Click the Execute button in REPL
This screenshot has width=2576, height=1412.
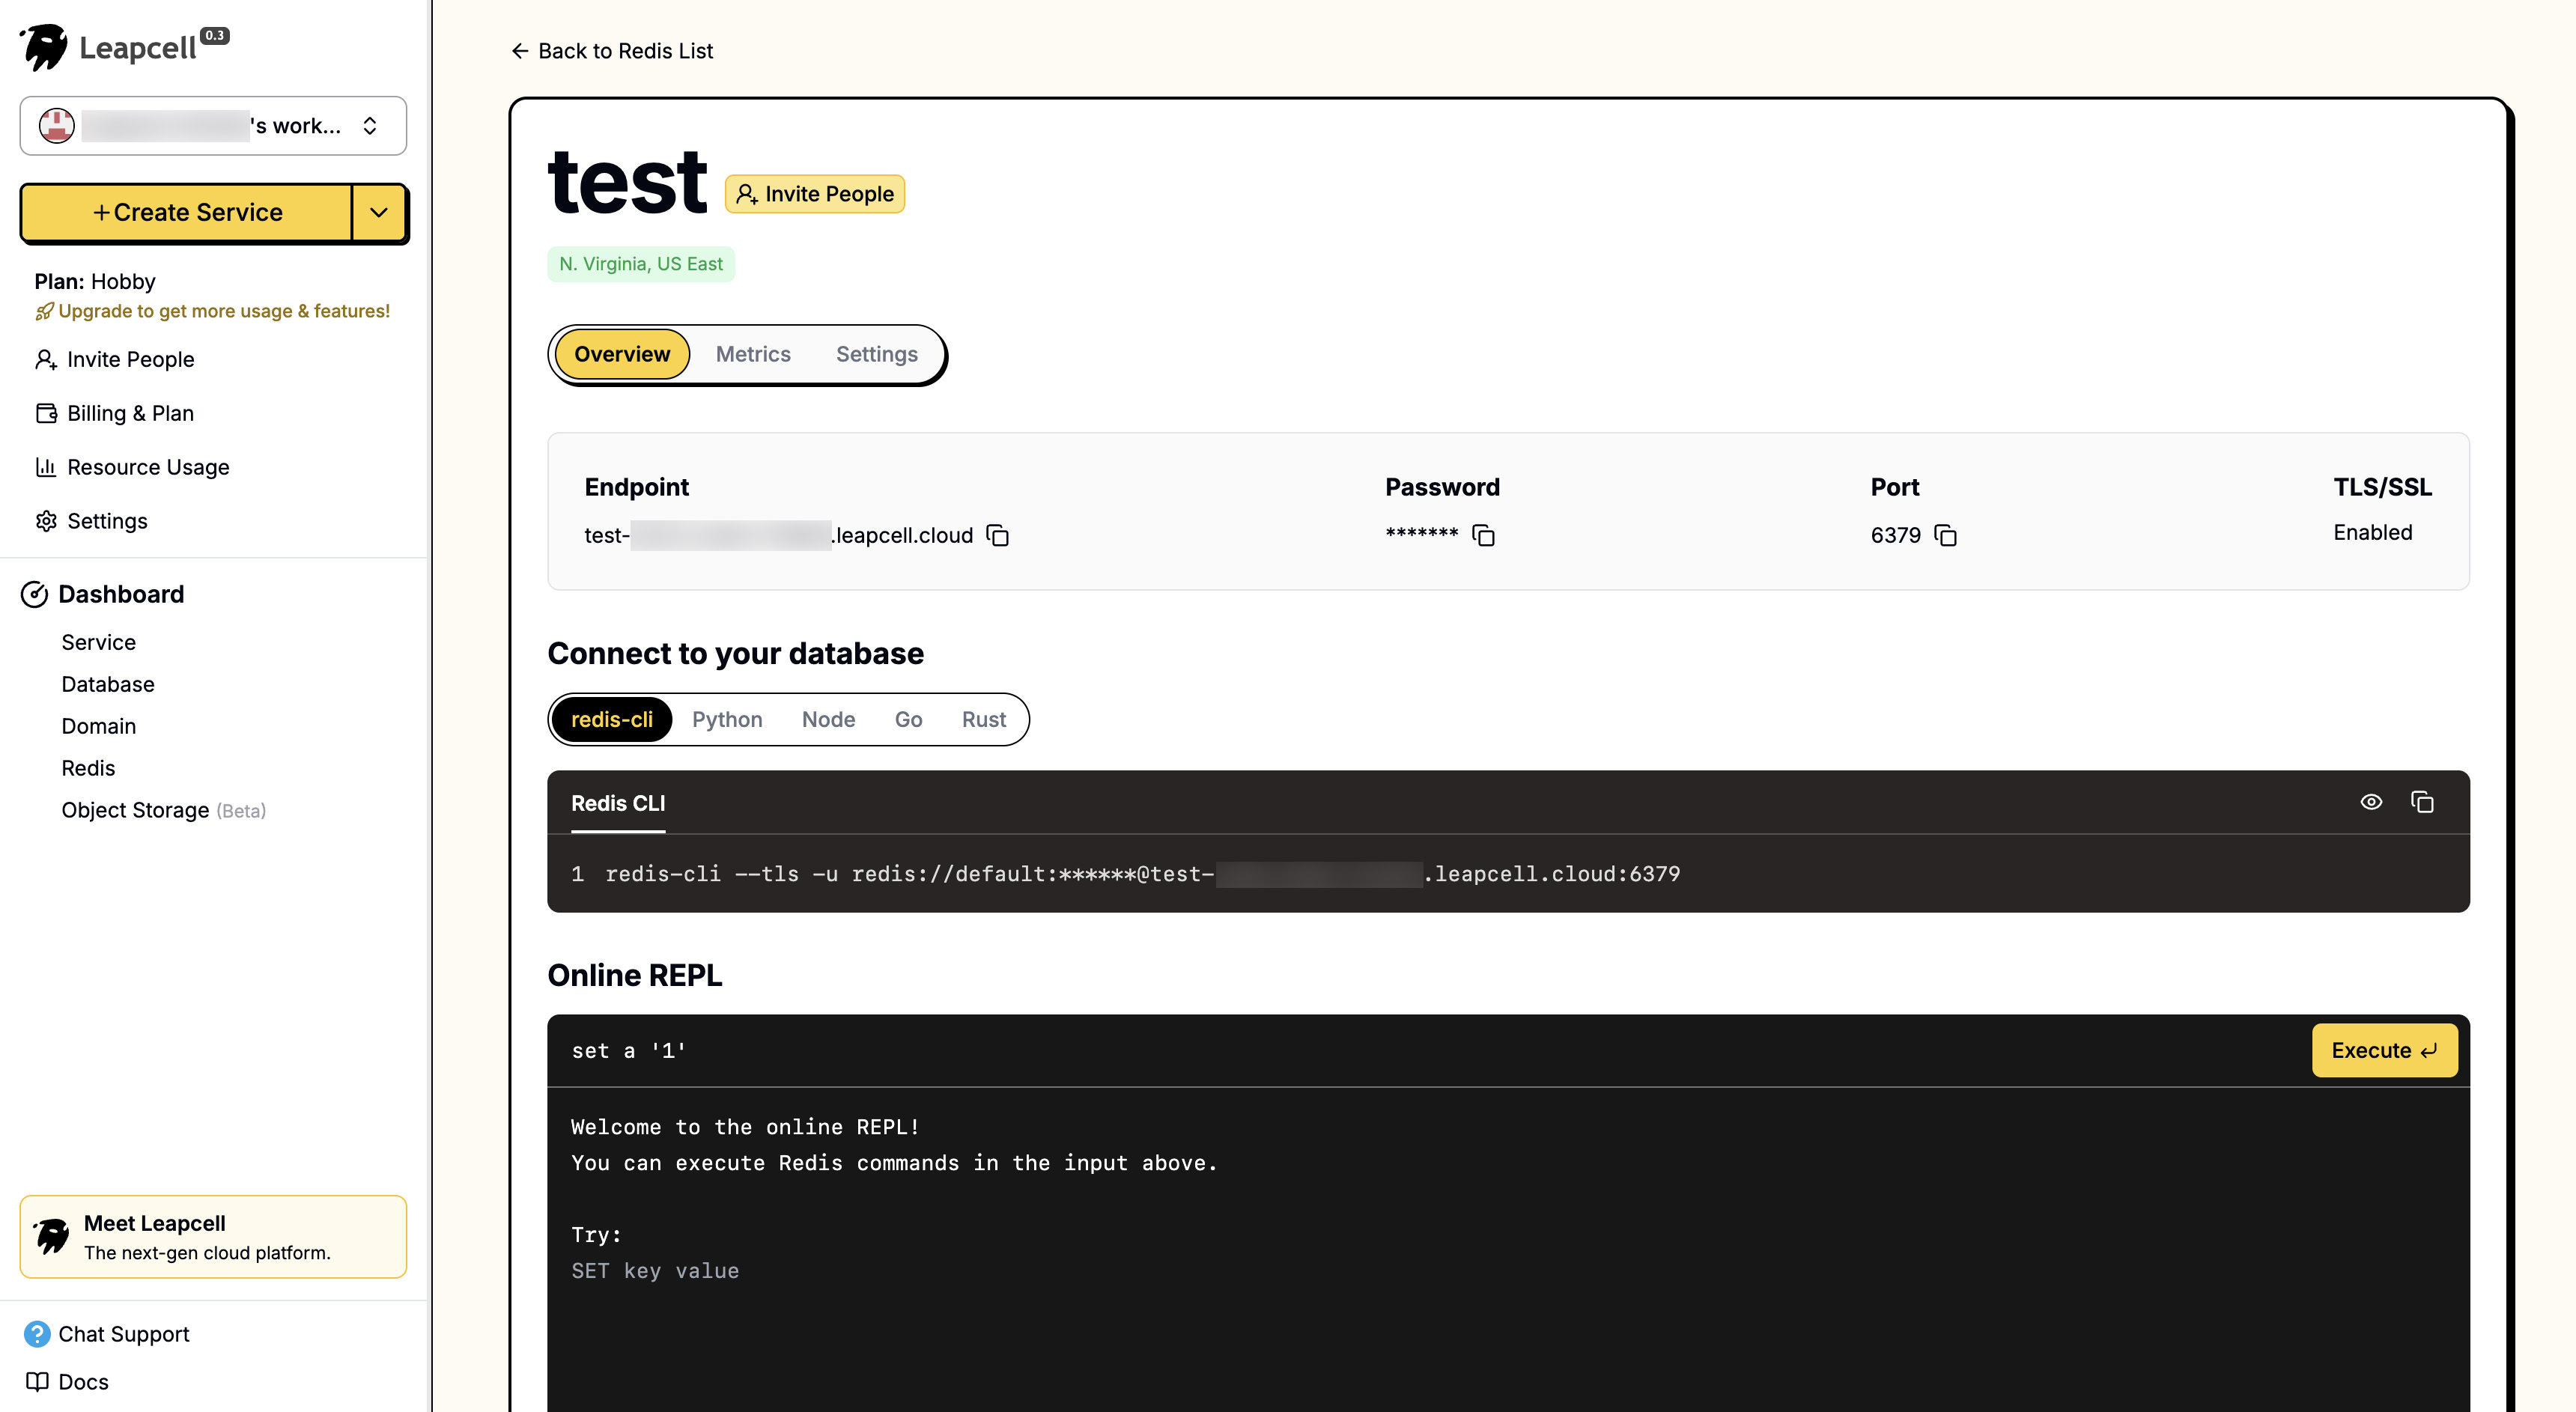point(2384,1050)
